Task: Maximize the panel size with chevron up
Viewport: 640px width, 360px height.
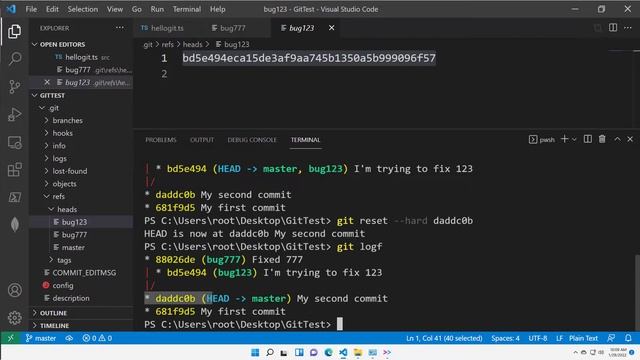Action: click(617, 139)
